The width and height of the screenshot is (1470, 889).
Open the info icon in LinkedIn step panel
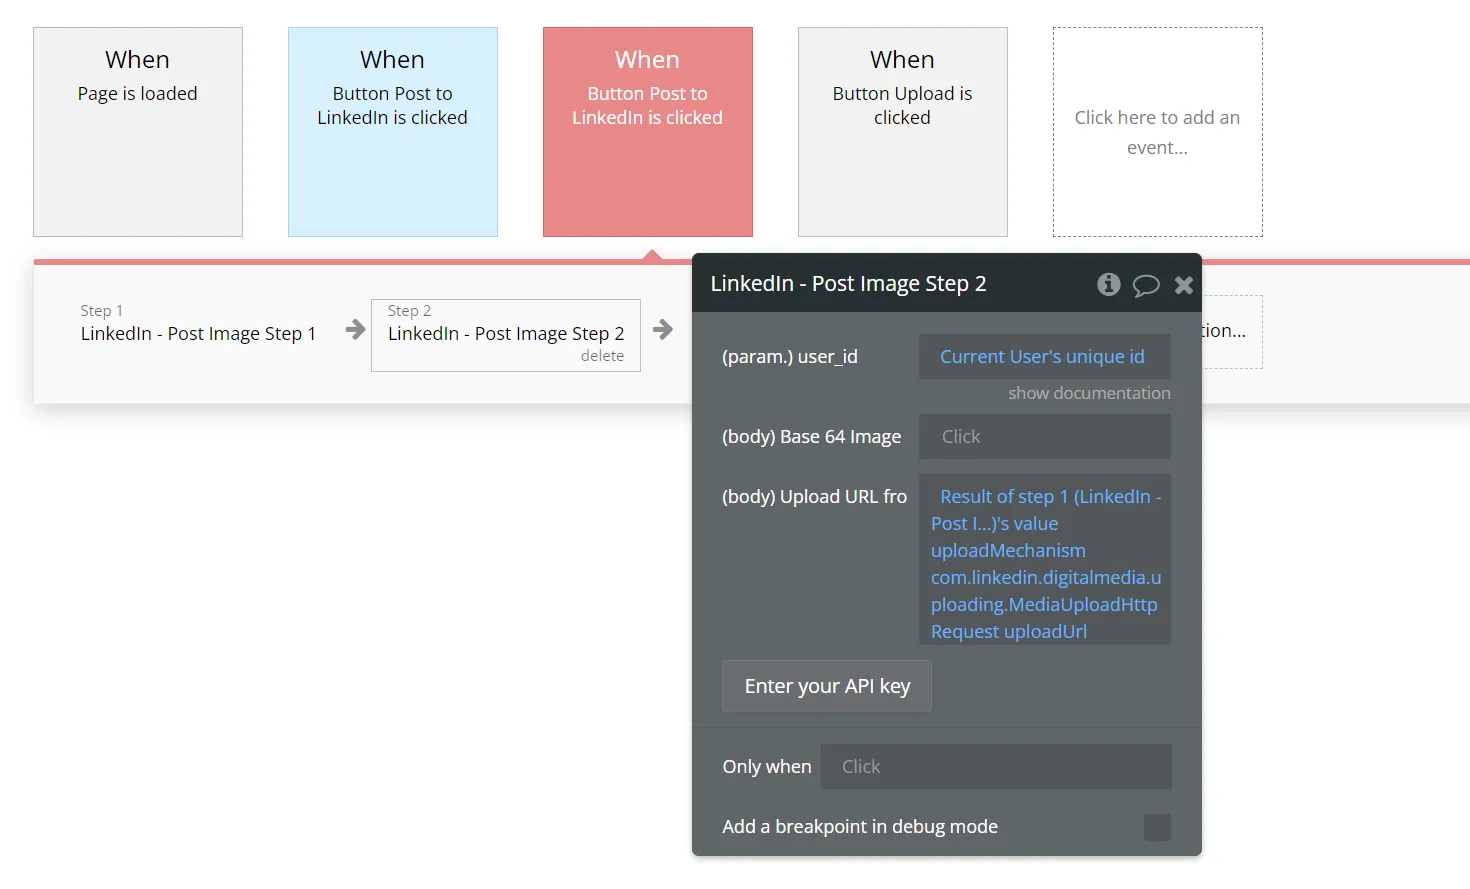click(x=1108, y=284)
